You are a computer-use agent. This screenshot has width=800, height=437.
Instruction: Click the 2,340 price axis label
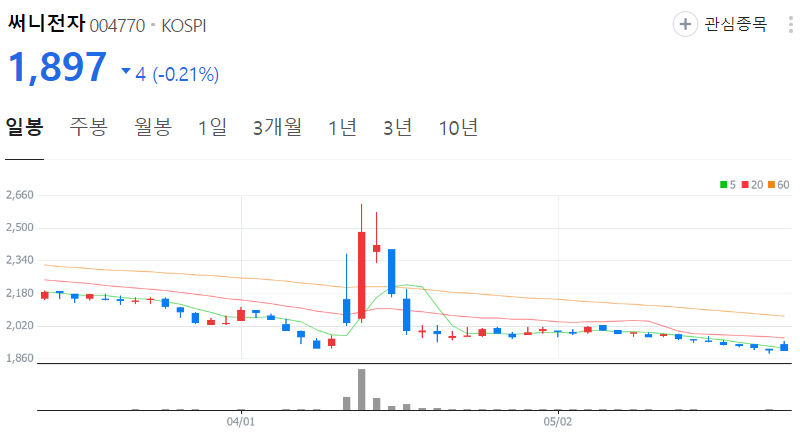click(x=19, y=260)
